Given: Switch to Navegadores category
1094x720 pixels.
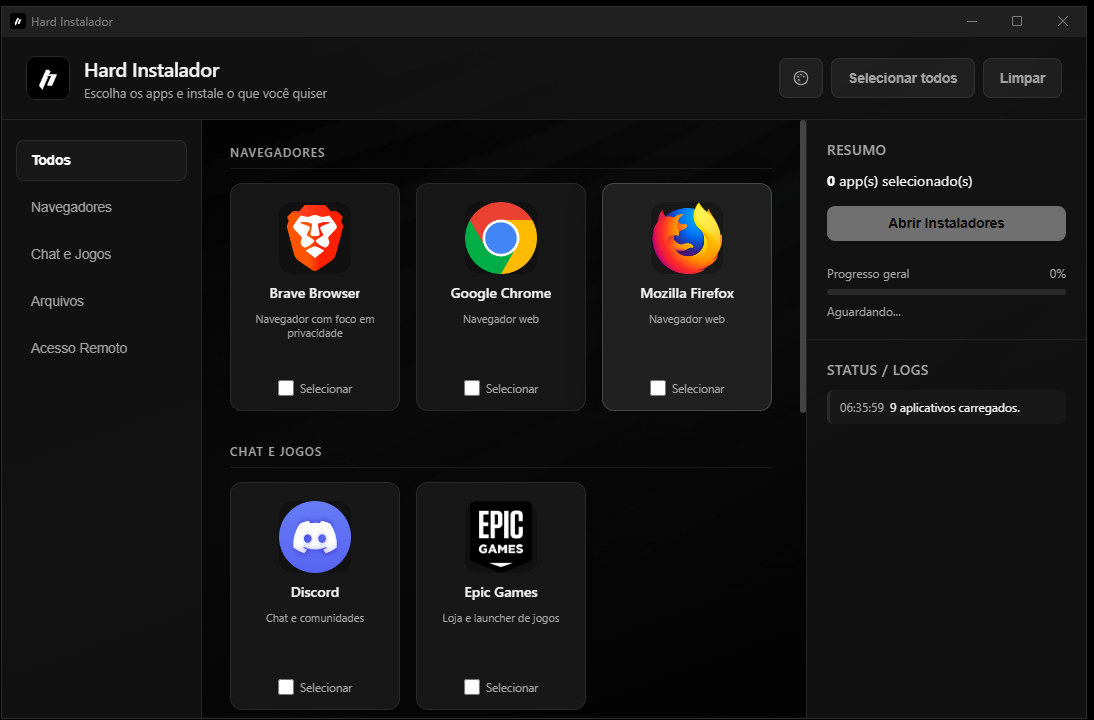Looking at the screenshot, I should click(101, 207).
